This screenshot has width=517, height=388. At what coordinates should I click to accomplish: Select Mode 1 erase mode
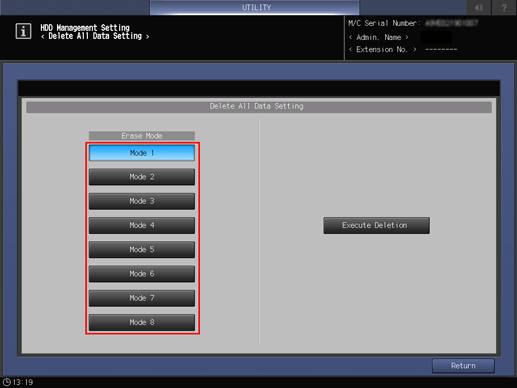tap(142, 153)
